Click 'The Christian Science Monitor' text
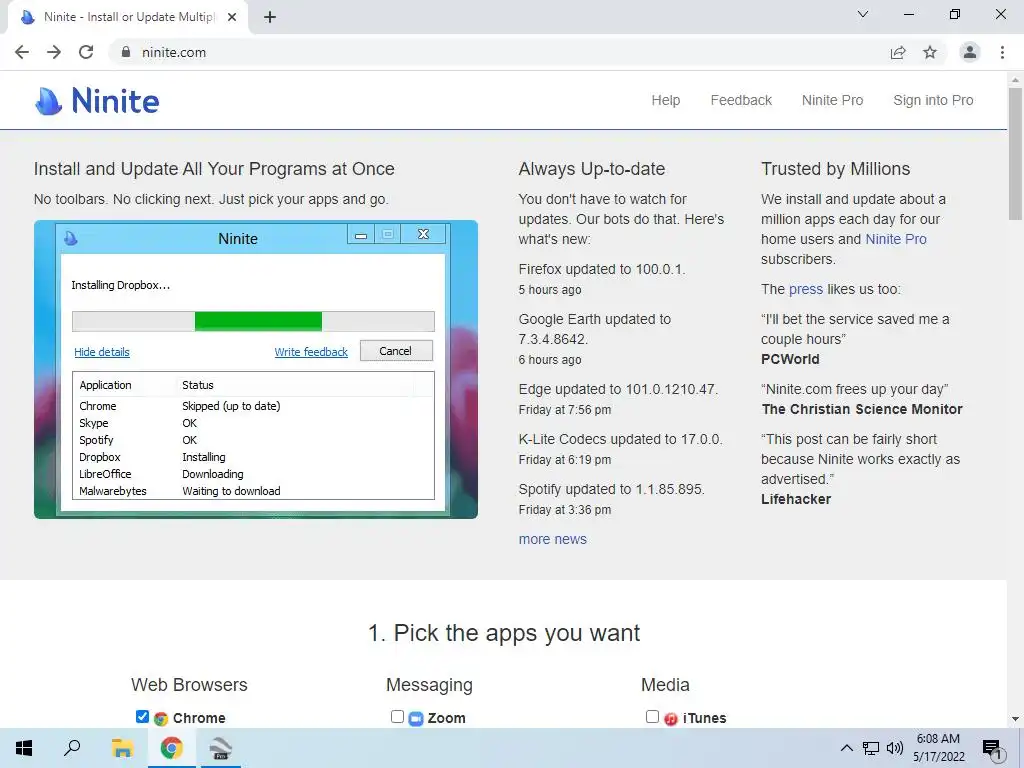This screenshot has height=768, width=1024. 861,409
